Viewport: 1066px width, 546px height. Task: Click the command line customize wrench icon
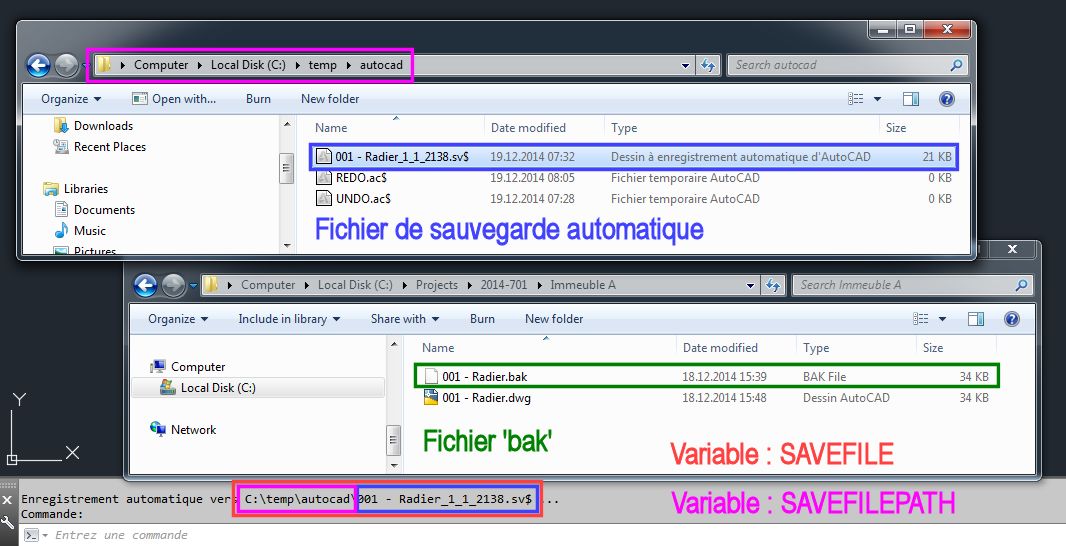[7, 522]
